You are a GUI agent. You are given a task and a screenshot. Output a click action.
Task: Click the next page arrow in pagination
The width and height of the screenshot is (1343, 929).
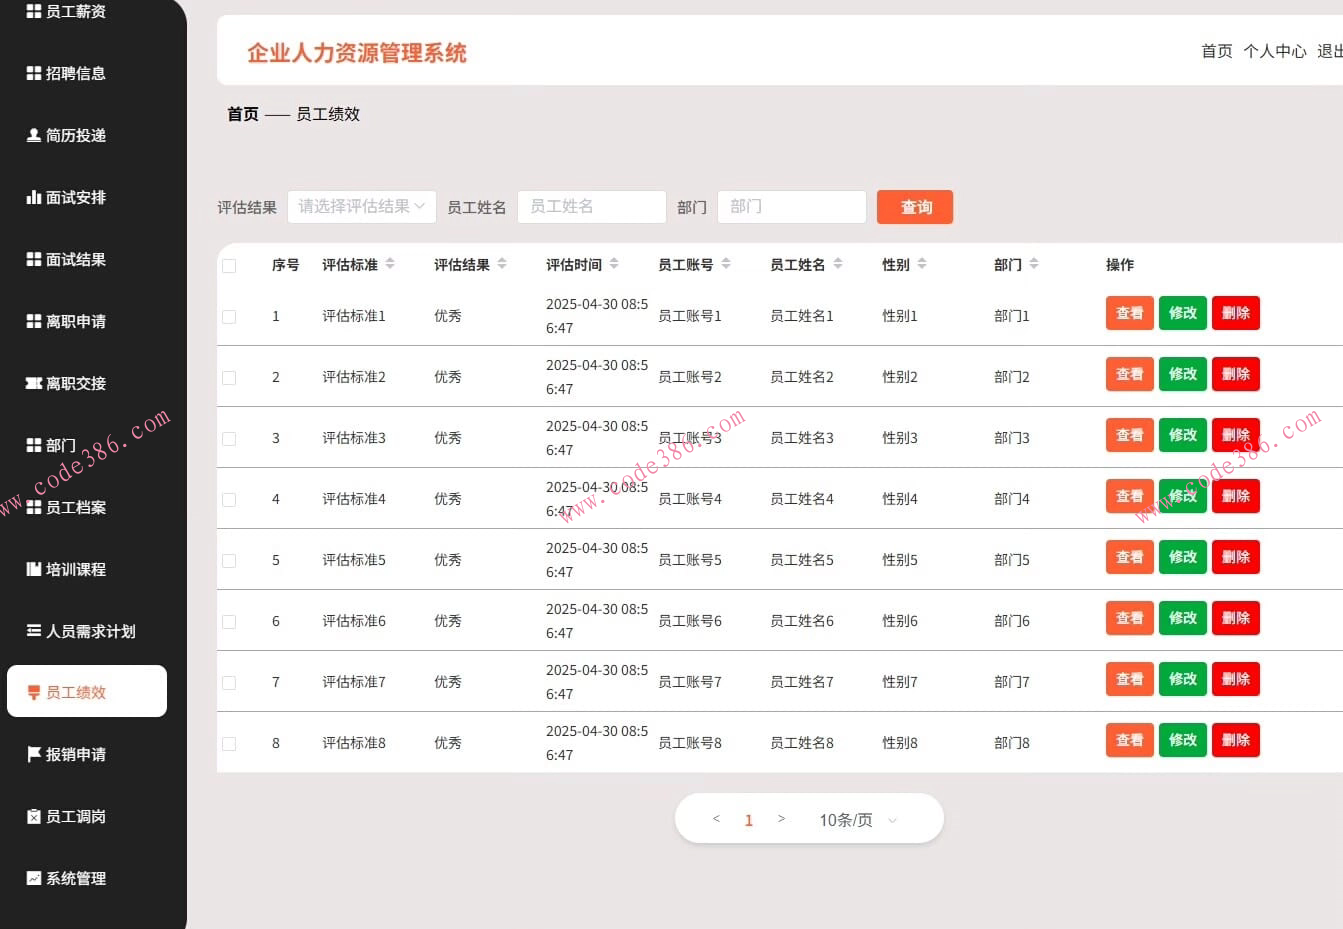781,819
